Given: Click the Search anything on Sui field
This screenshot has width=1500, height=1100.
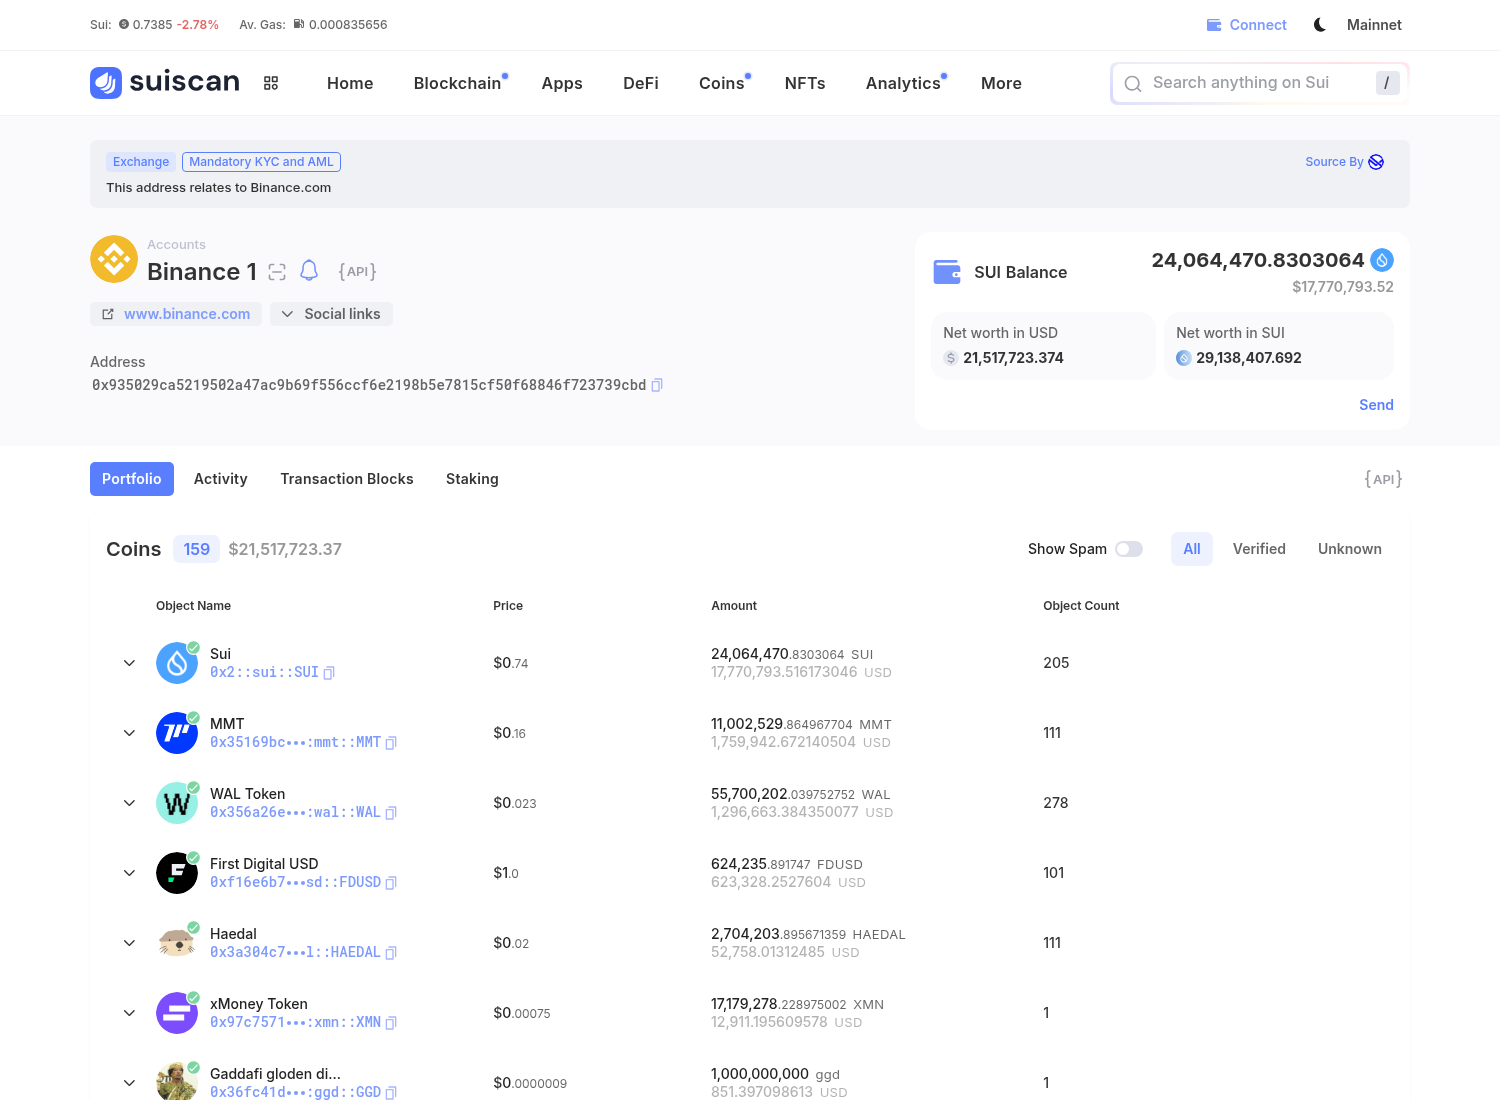Looking at the screenshot, I should 1260,83.
